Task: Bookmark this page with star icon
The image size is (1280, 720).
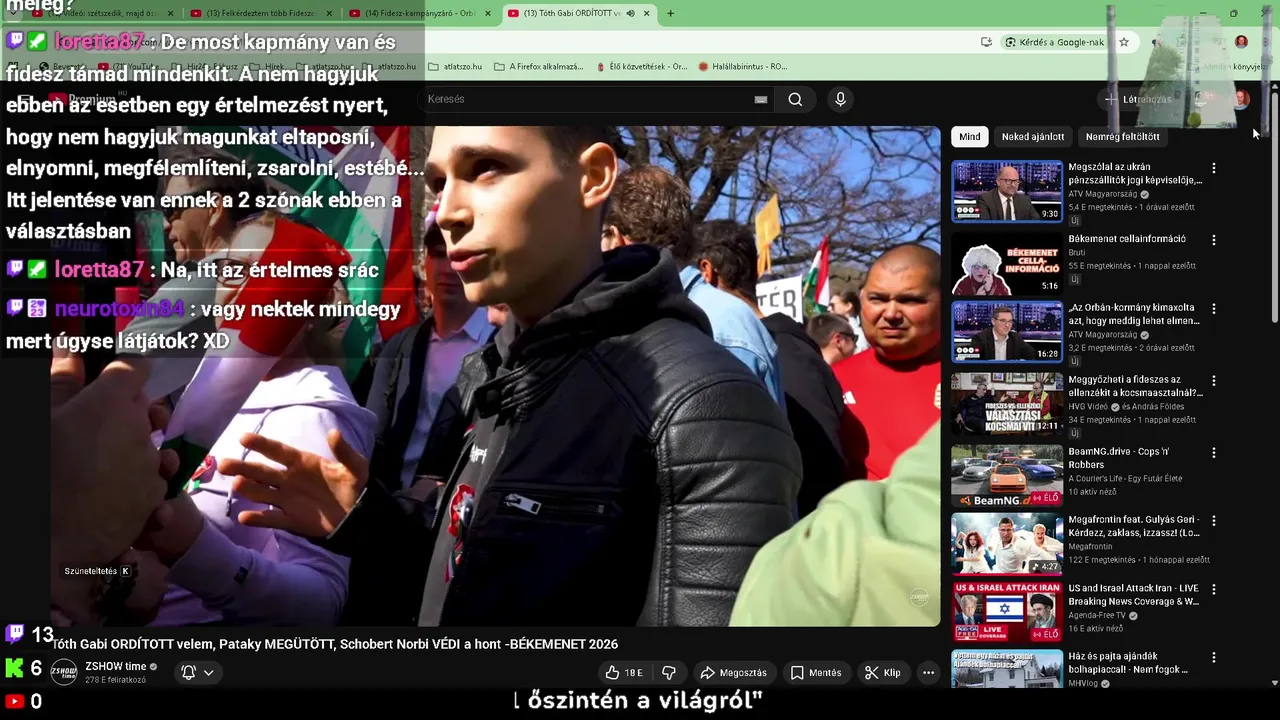Action: pos(1124,42)
